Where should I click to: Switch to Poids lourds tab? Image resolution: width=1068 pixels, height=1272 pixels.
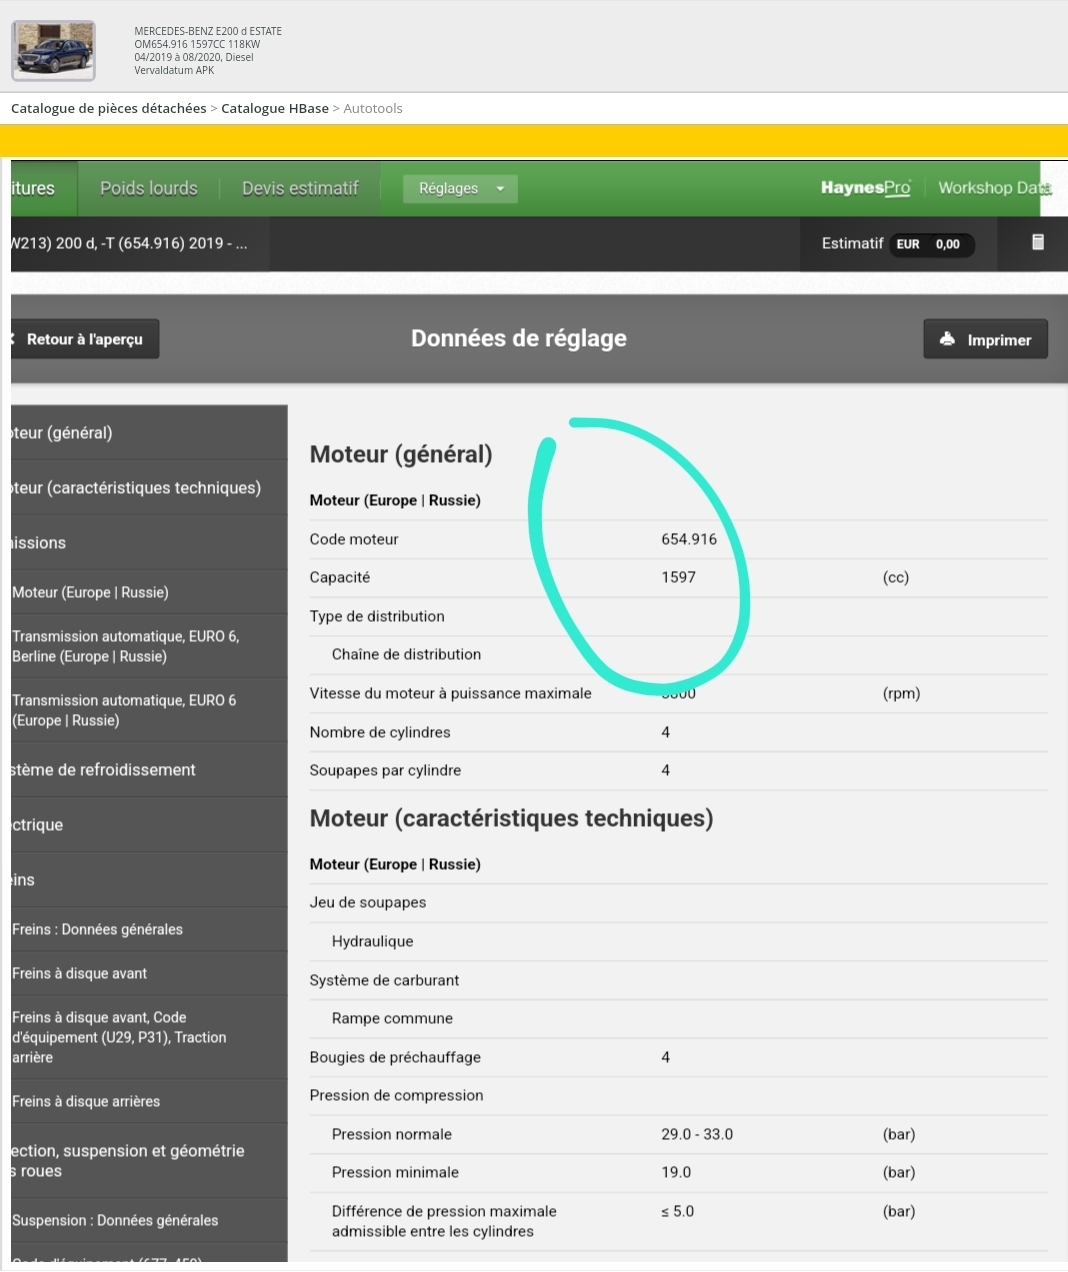click(x=149, y=188)
